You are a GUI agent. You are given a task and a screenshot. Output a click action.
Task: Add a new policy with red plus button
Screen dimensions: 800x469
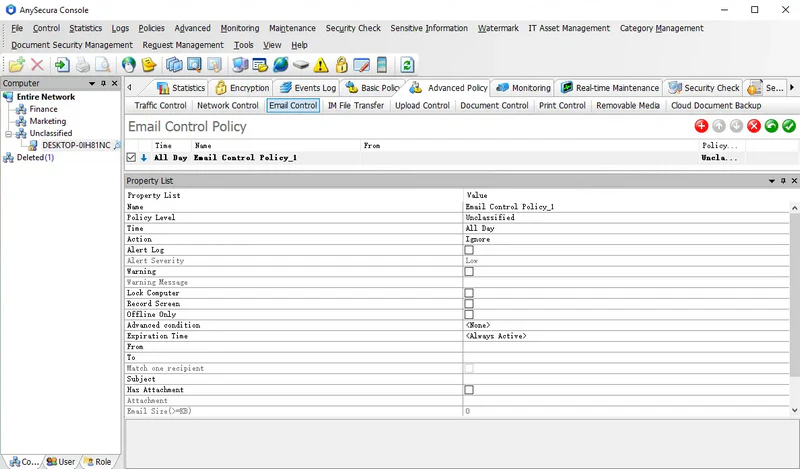(x=701, y=126)
